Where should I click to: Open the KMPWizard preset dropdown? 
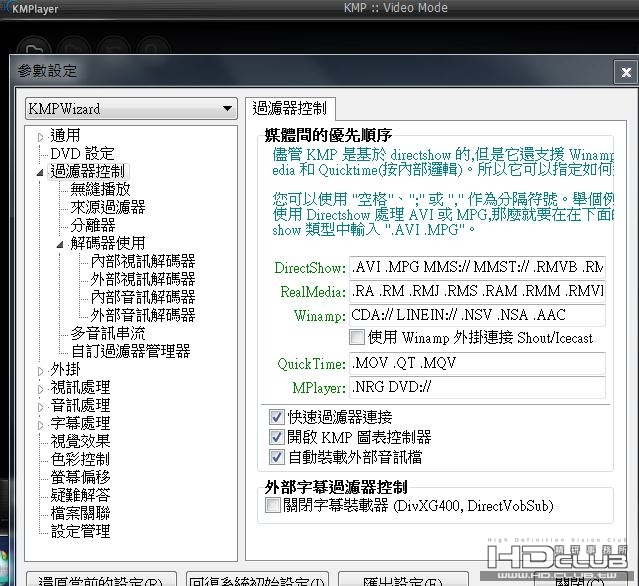[131, 109]
